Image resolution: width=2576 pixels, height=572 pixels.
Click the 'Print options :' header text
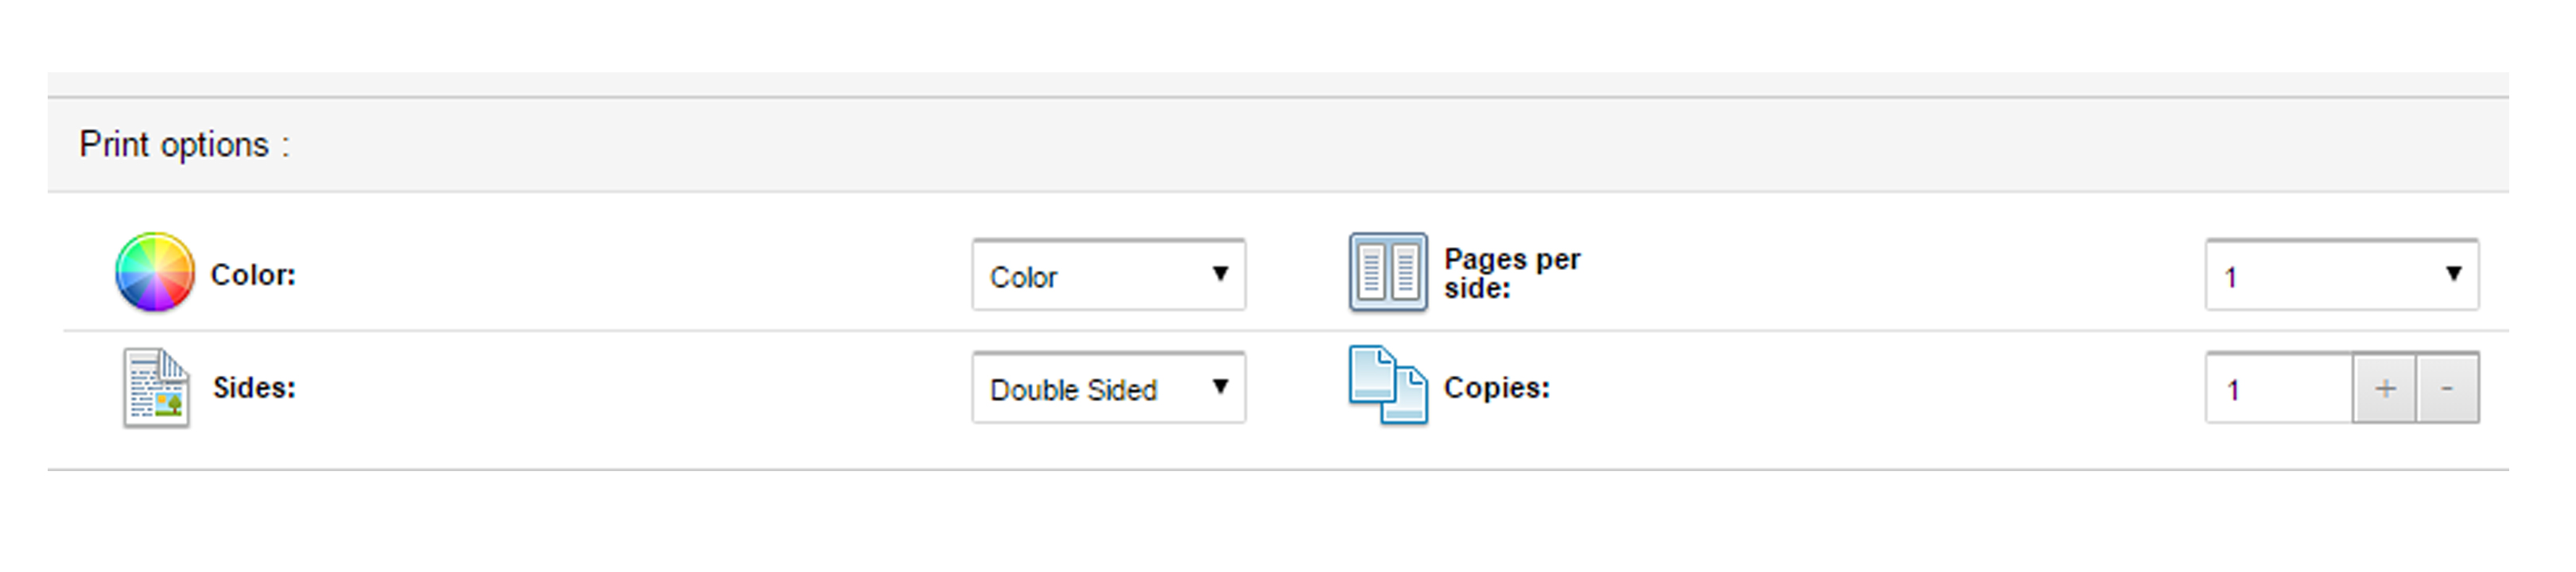184,145
